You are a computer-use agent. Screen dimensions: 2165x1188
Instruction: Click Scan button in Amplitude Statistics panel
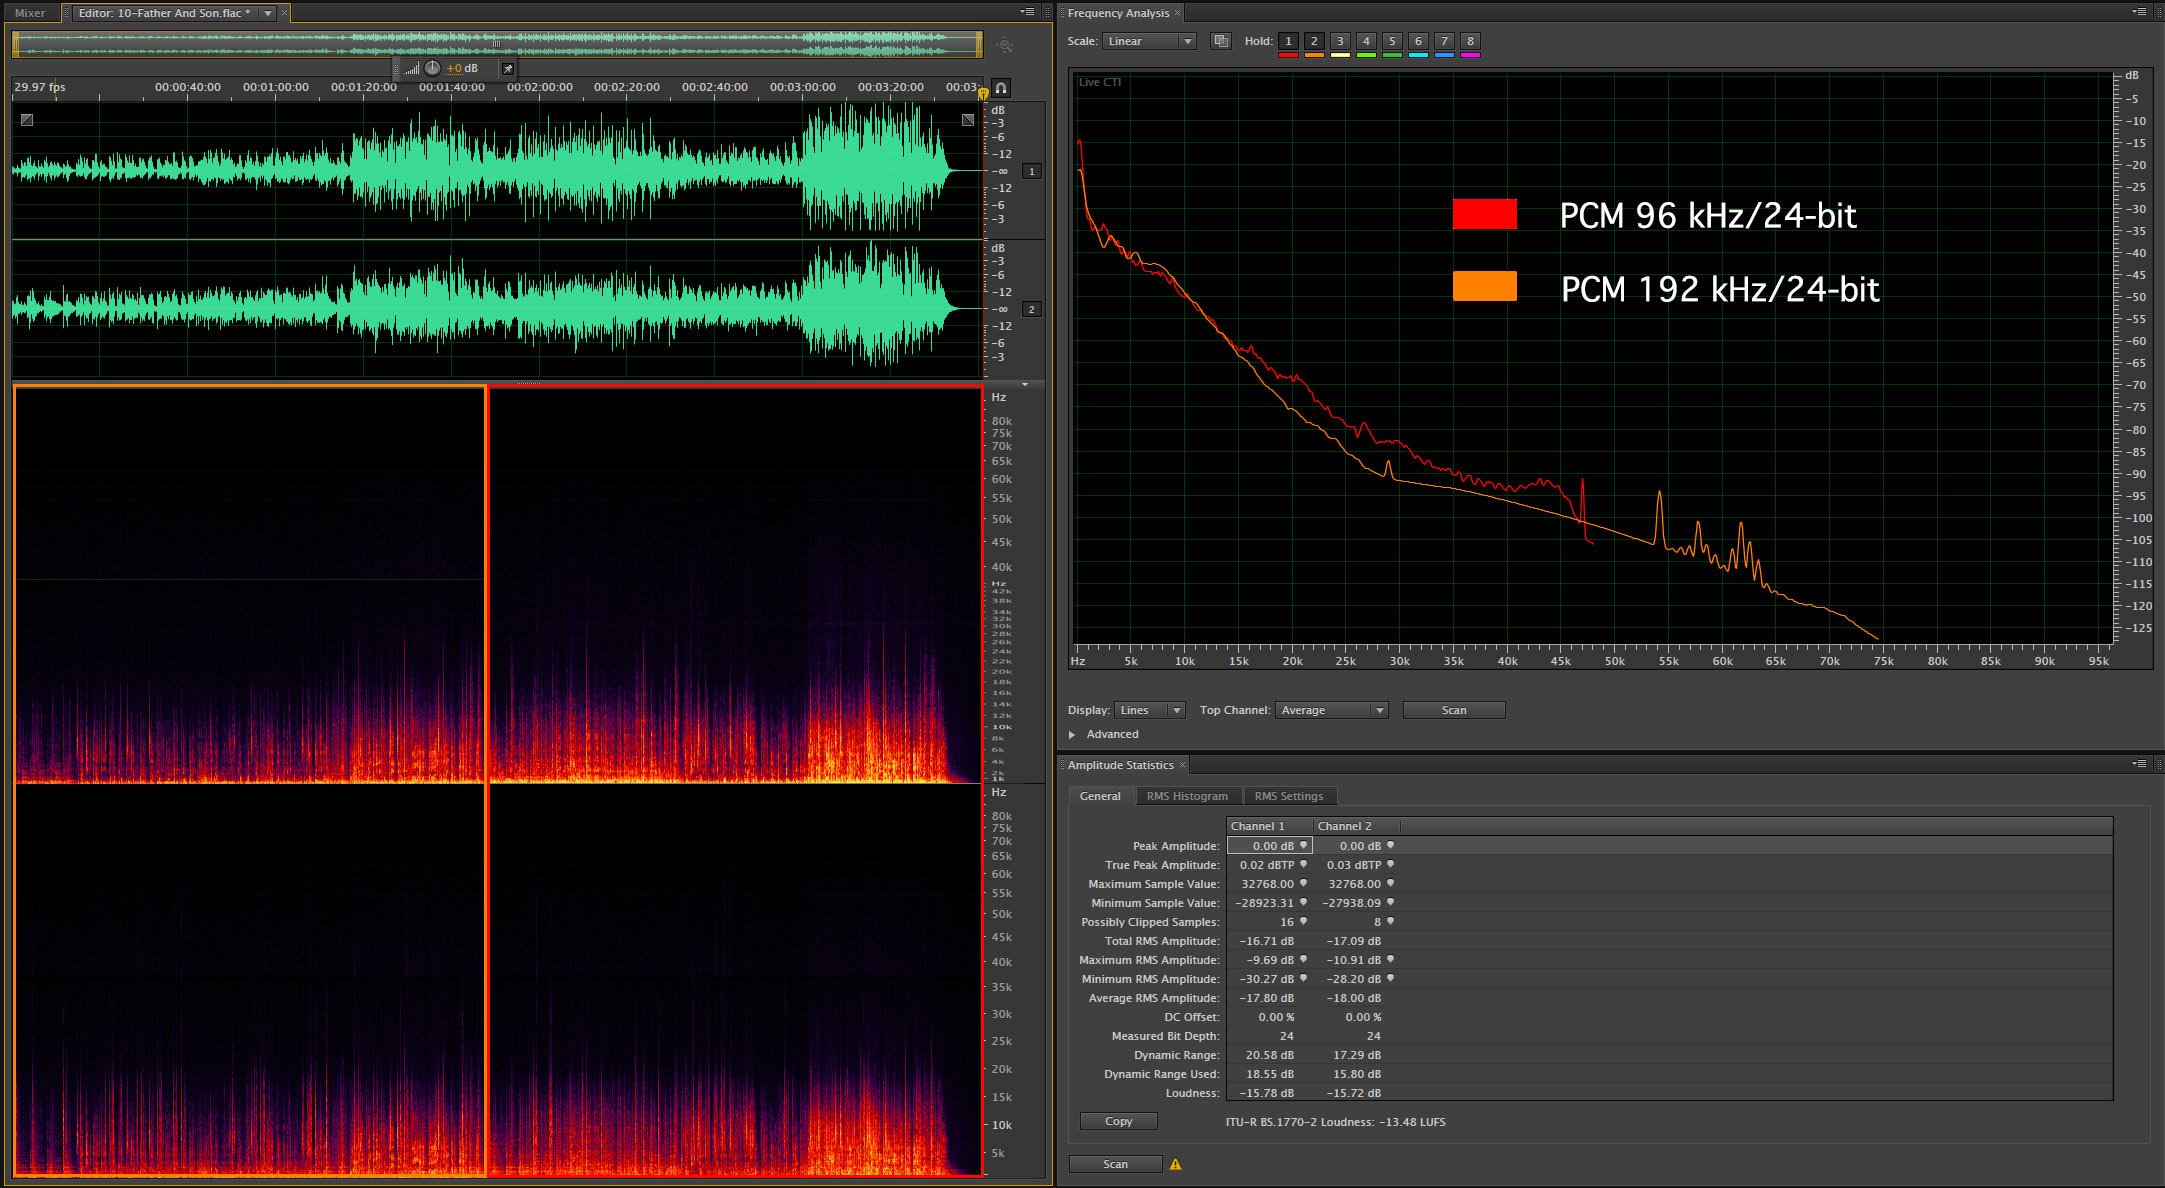[1116, 1164]
